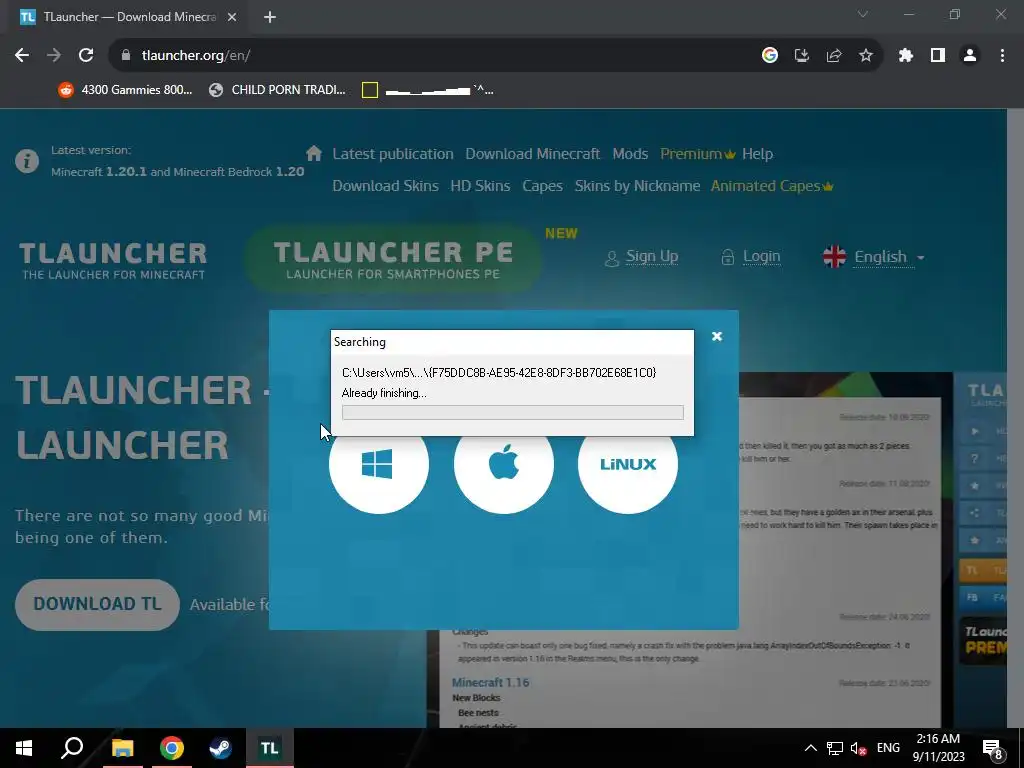The width and height of the screenshot is (1024, 768).
Task: Show hidden system tray icons
Action: click(x=810, y=748)
